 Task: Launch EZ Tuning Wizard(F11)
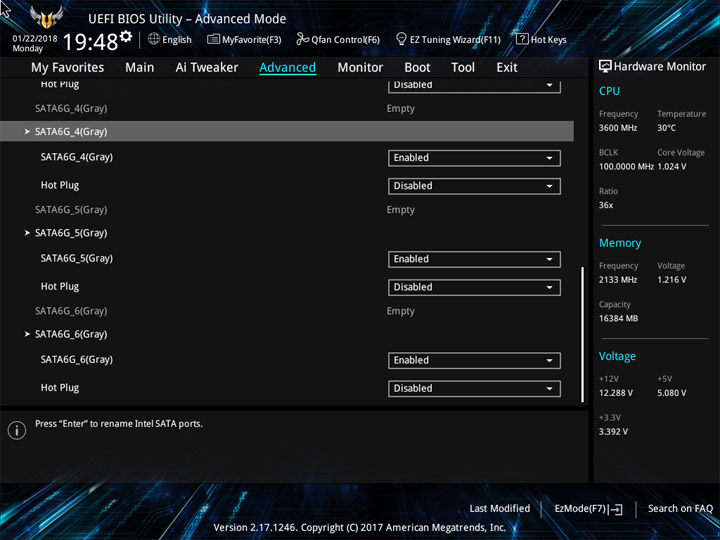point(448,39)
